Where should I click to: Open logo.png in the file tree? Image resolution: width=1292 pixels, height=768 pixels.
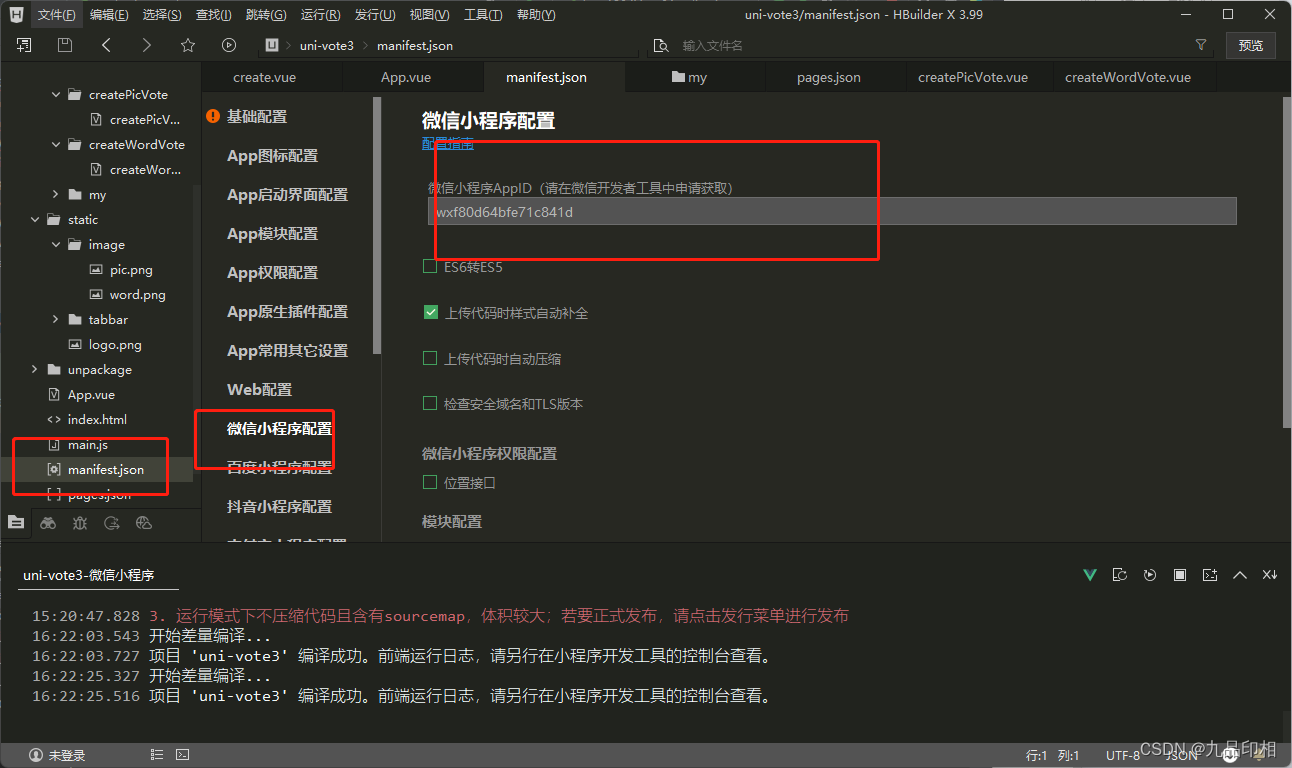115,345
